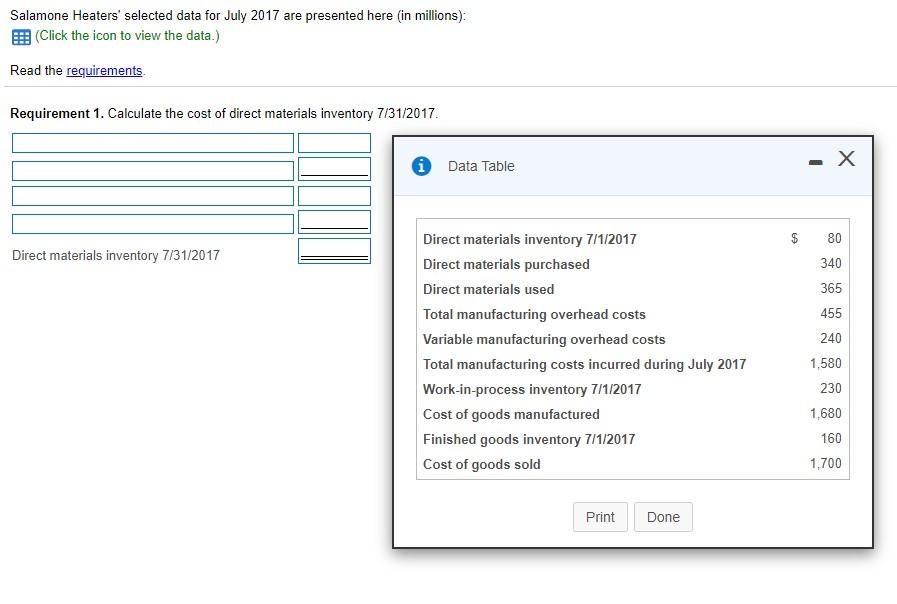Click 'Direct materials purchased' row label

506,264
